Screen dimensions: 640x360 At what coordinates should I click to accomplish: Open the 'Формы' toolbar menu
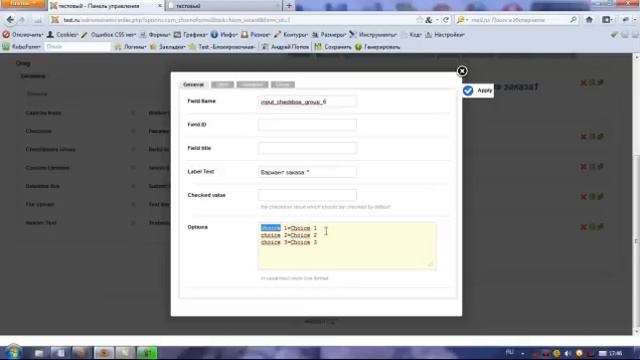[x=155, y=35]
